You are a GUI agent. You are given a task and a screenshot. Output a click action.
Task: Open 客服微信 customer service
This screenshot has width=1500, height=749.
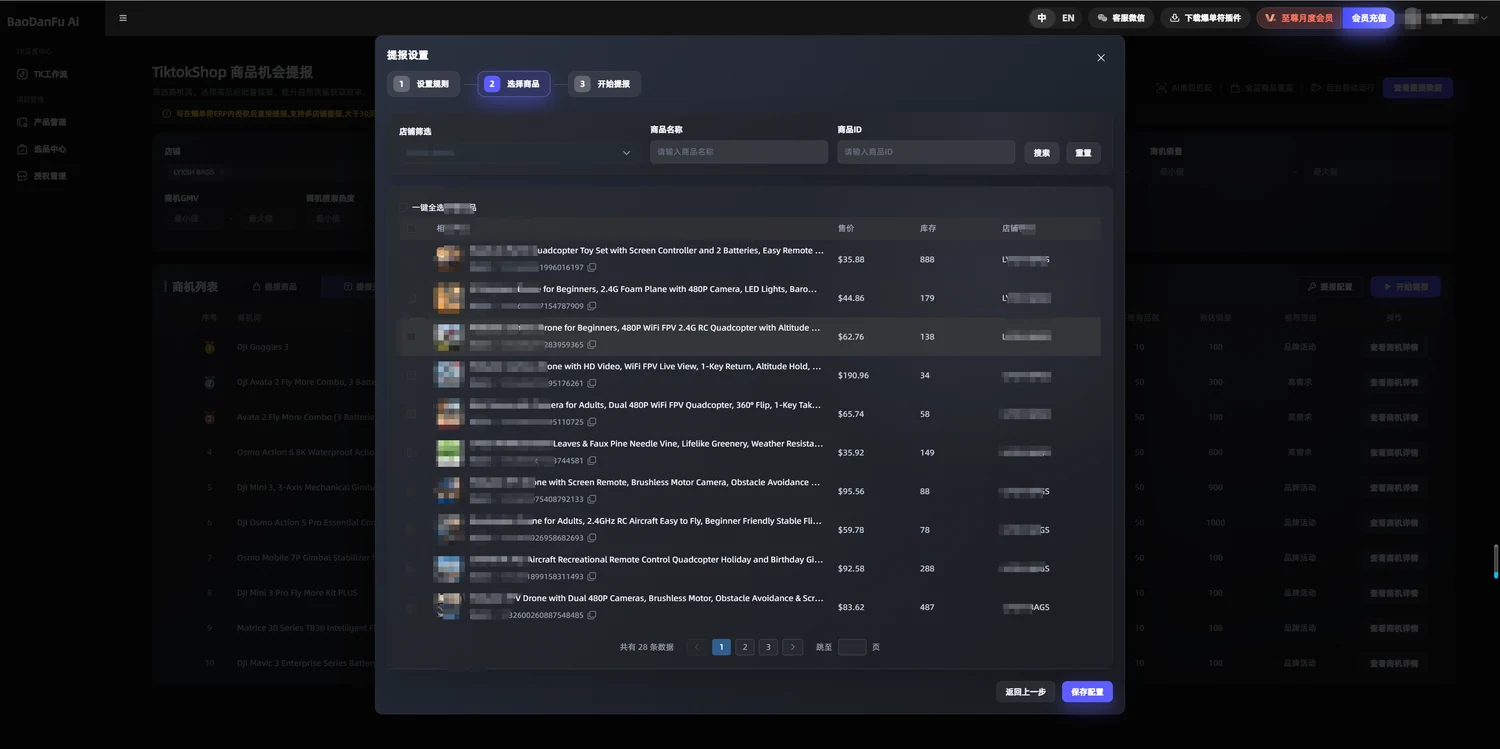tap(1122, 18)
